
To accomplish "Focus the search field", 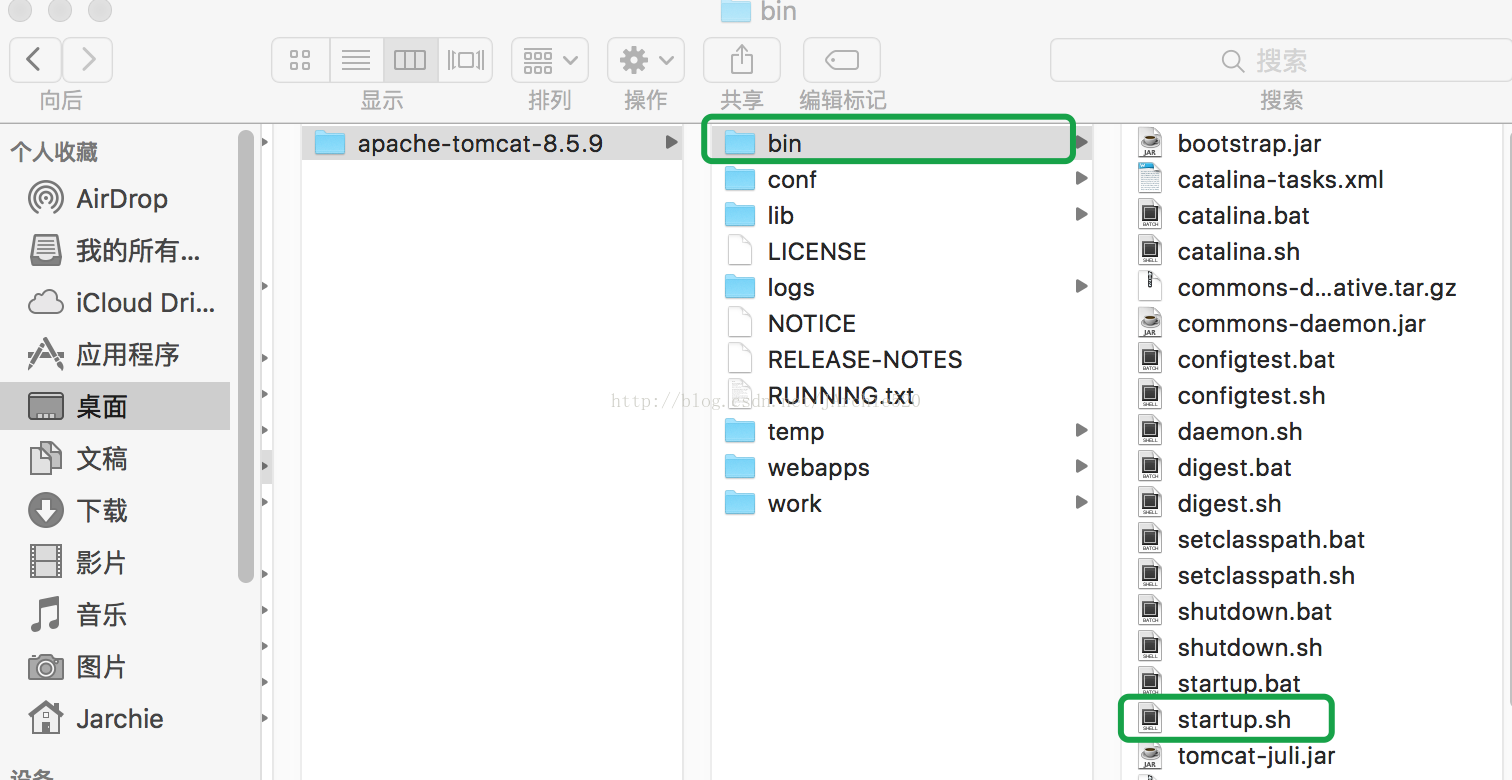I will point(1280,60).
